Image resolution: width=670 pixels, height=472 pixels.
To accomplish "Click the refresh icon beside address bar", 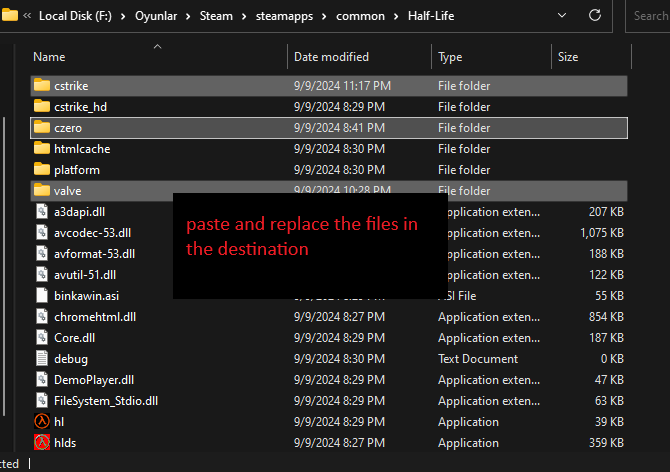I will click(595, 16).
